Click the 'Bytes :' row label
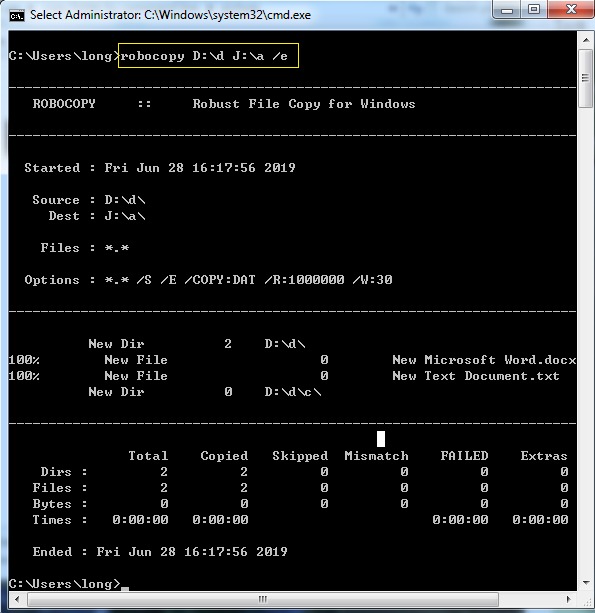The image size is (595, 613). [60, 504]
